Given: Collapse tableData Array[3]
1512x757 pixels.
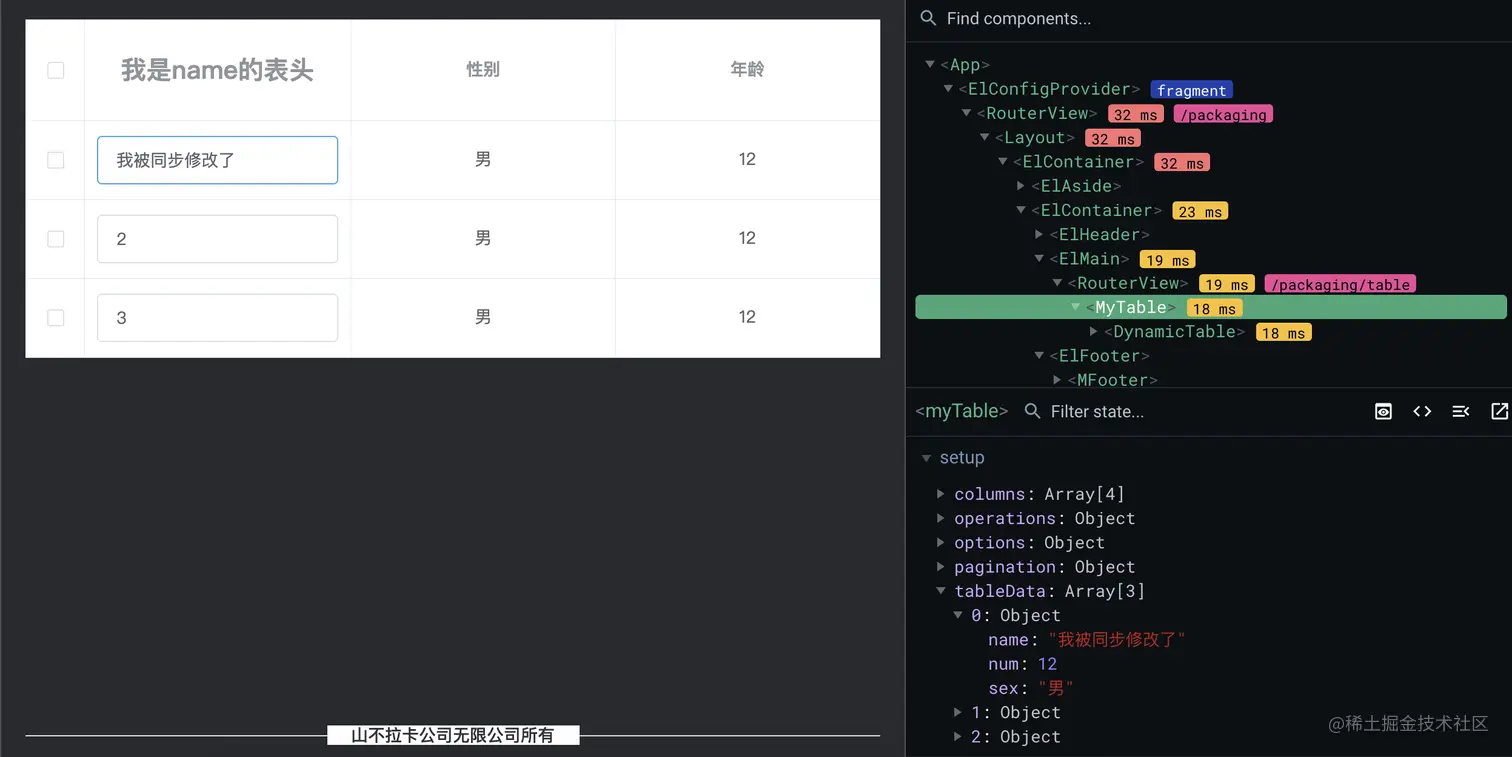Looking at the screenshot, I should (941, 591).
